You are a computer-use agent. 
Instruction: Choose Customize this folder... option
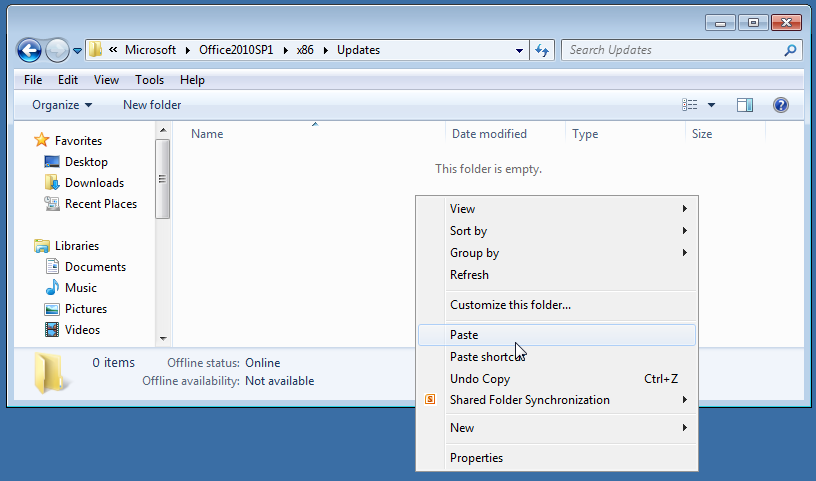tap(557, 305)
